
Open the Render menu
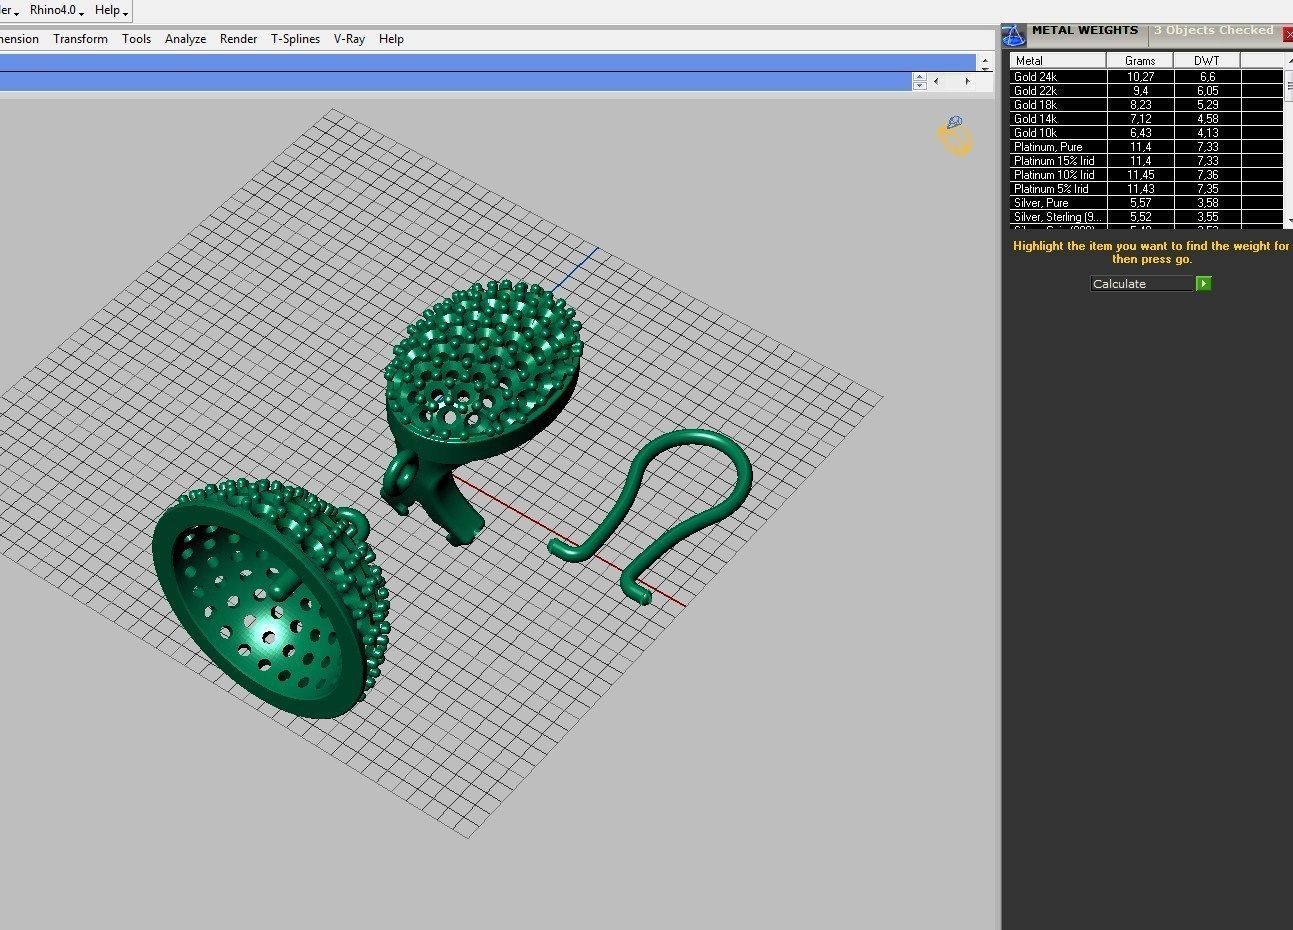[x=239, y=39]
